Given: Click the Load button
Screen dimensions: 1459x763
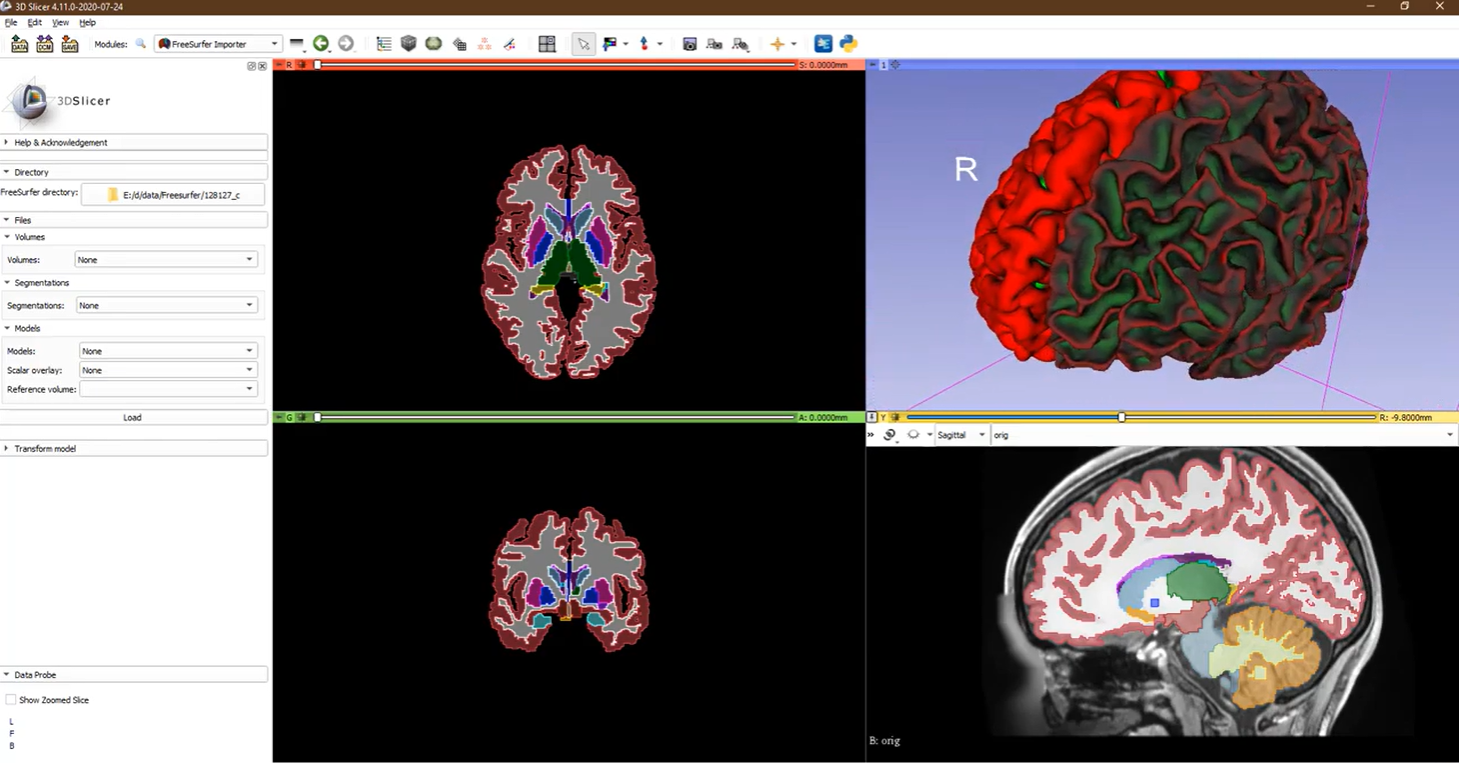Looking at the screenshot, I should click(132, 417).
